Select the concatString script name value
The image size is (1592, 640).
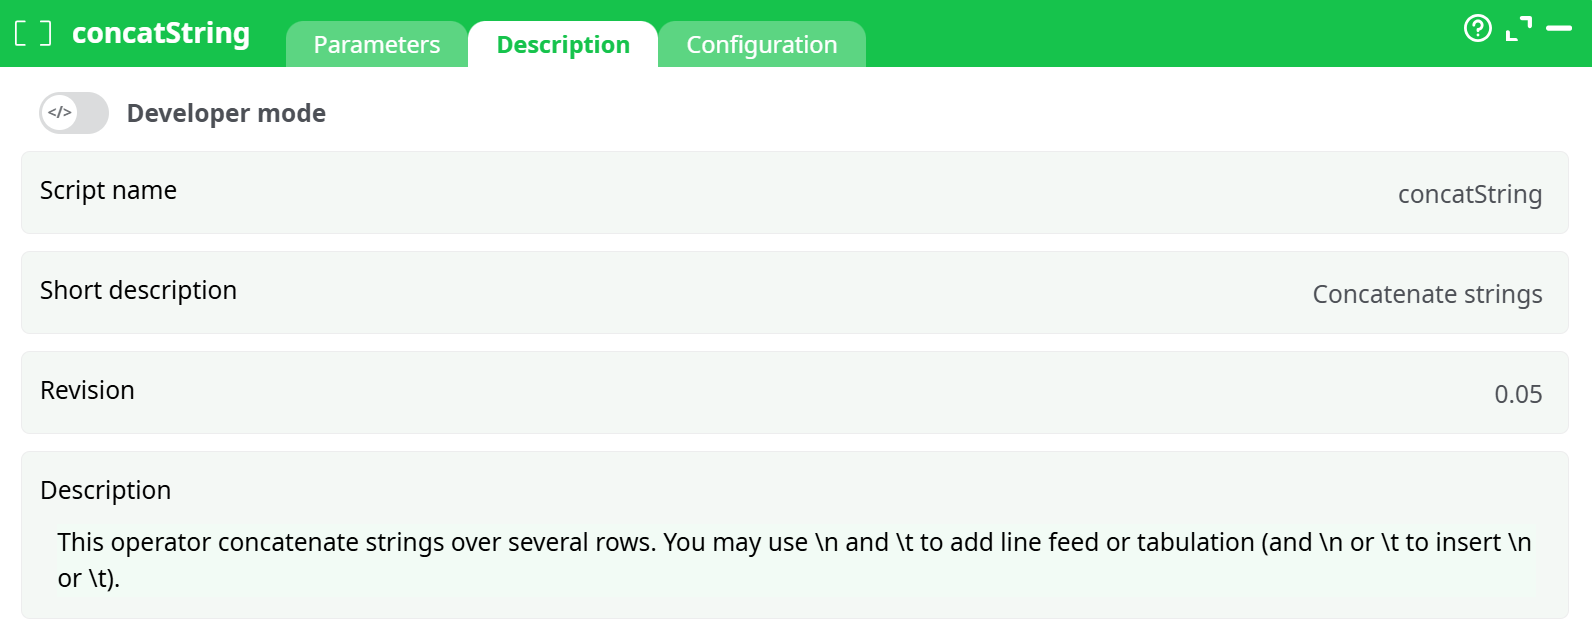[1469, 194]
